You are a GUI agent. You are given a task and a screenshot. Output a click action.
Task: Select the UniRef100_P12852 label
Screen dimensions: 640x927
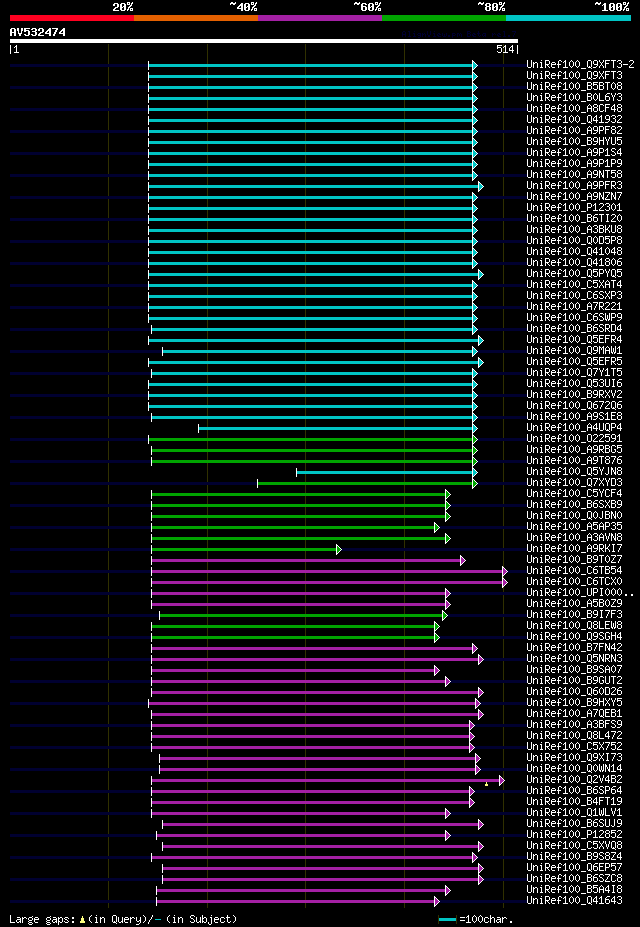coord(574,837)
